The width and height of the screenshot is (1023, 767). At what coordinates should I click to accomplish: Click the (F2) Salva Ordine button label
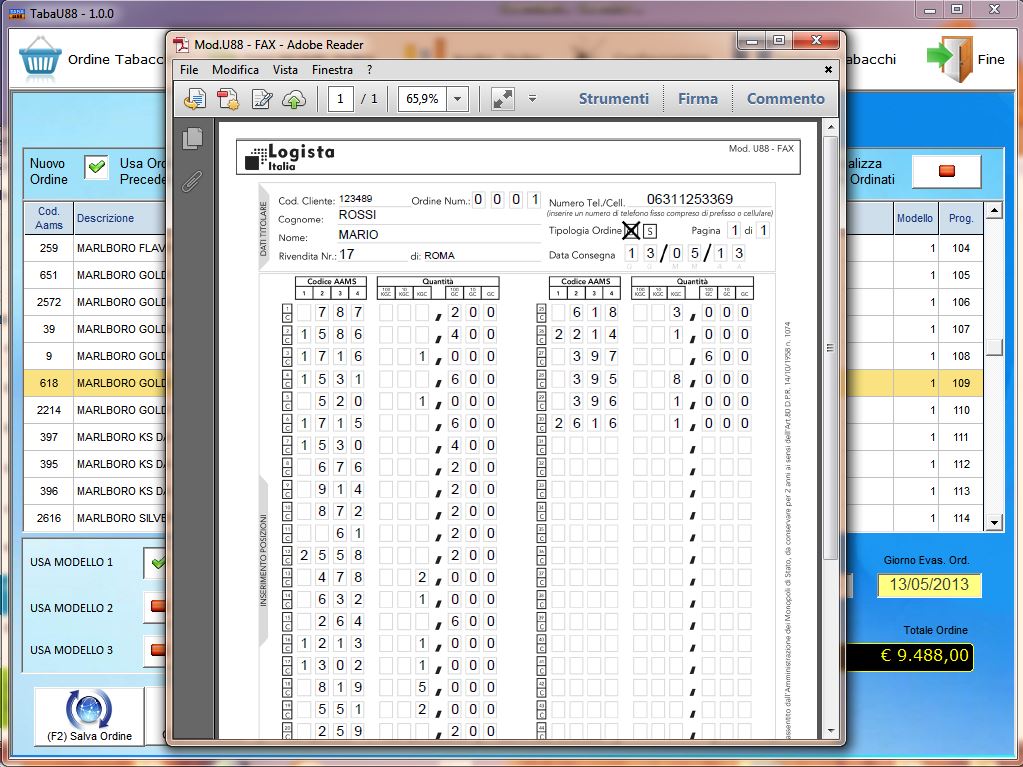coord(89,736)
